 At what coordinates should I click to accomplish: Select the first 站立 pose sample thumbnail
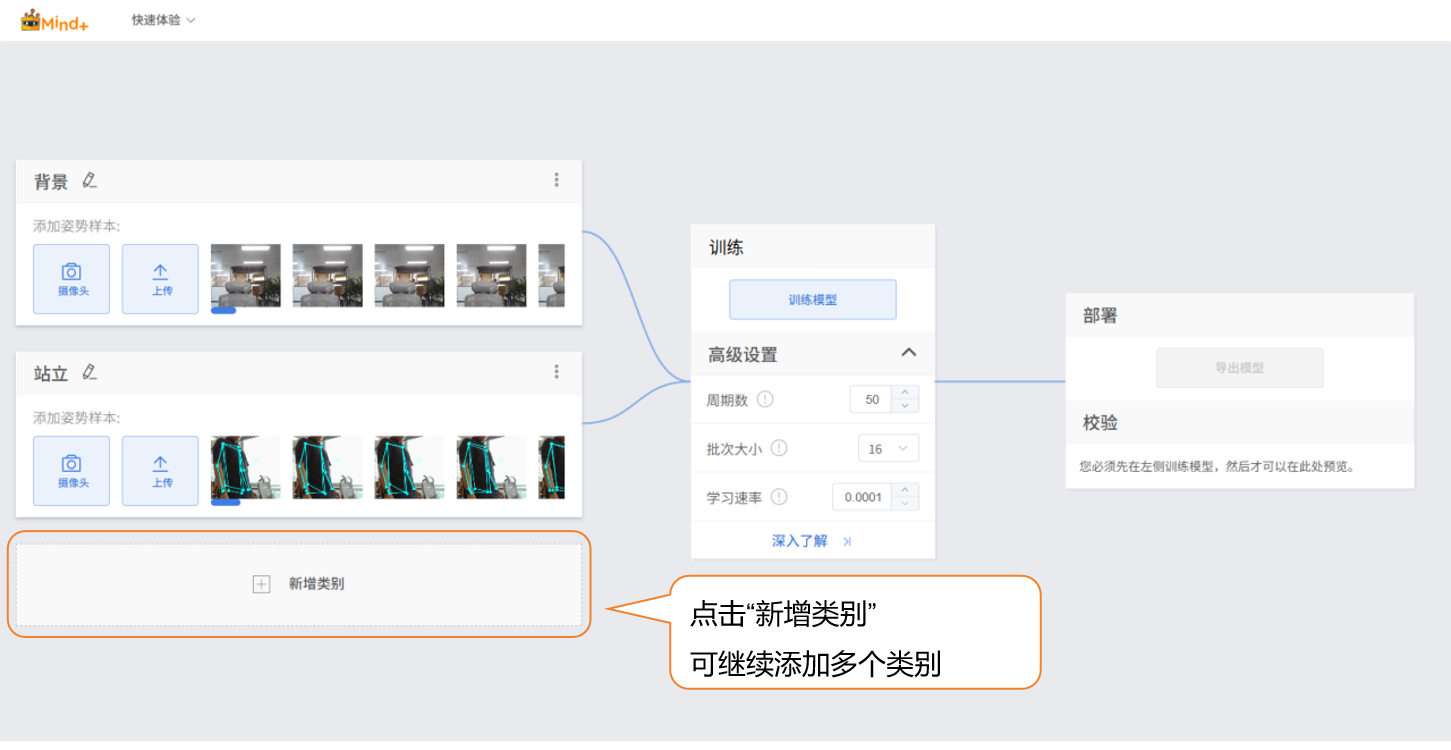[x=246, y=467]
